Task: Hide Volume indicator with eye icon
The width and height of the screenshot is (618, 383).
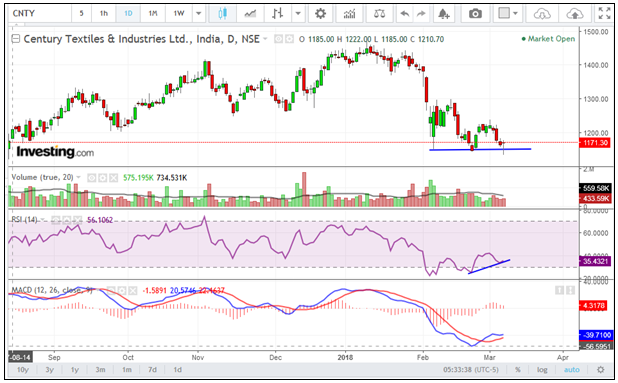Action: coord(91,178)
